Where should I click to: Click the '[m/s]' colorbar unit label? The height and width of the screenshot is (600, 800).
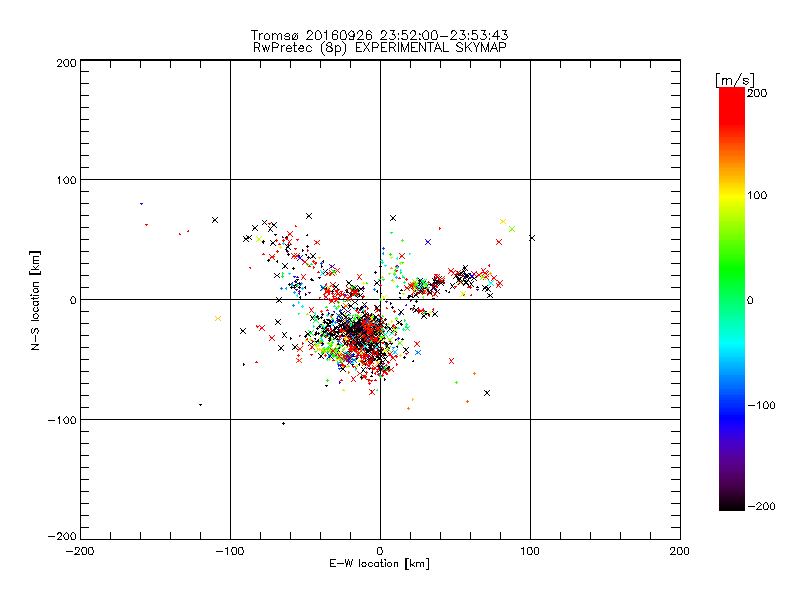735,80
